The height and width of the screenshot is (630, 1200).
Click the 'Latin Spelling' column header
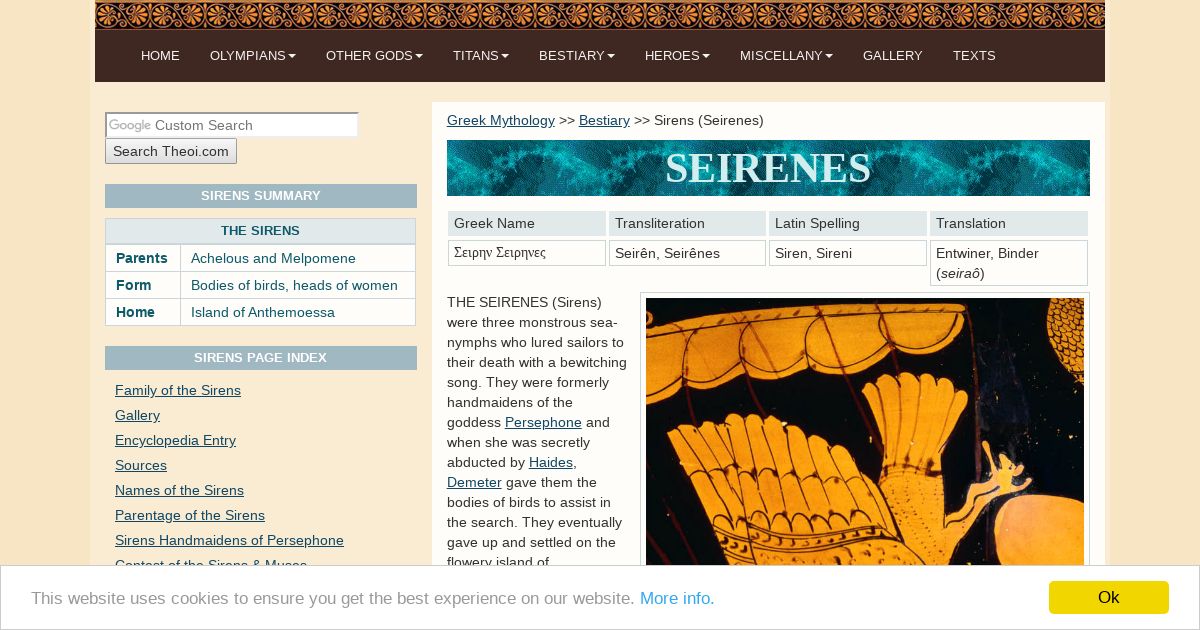click(x=848, y=223)
